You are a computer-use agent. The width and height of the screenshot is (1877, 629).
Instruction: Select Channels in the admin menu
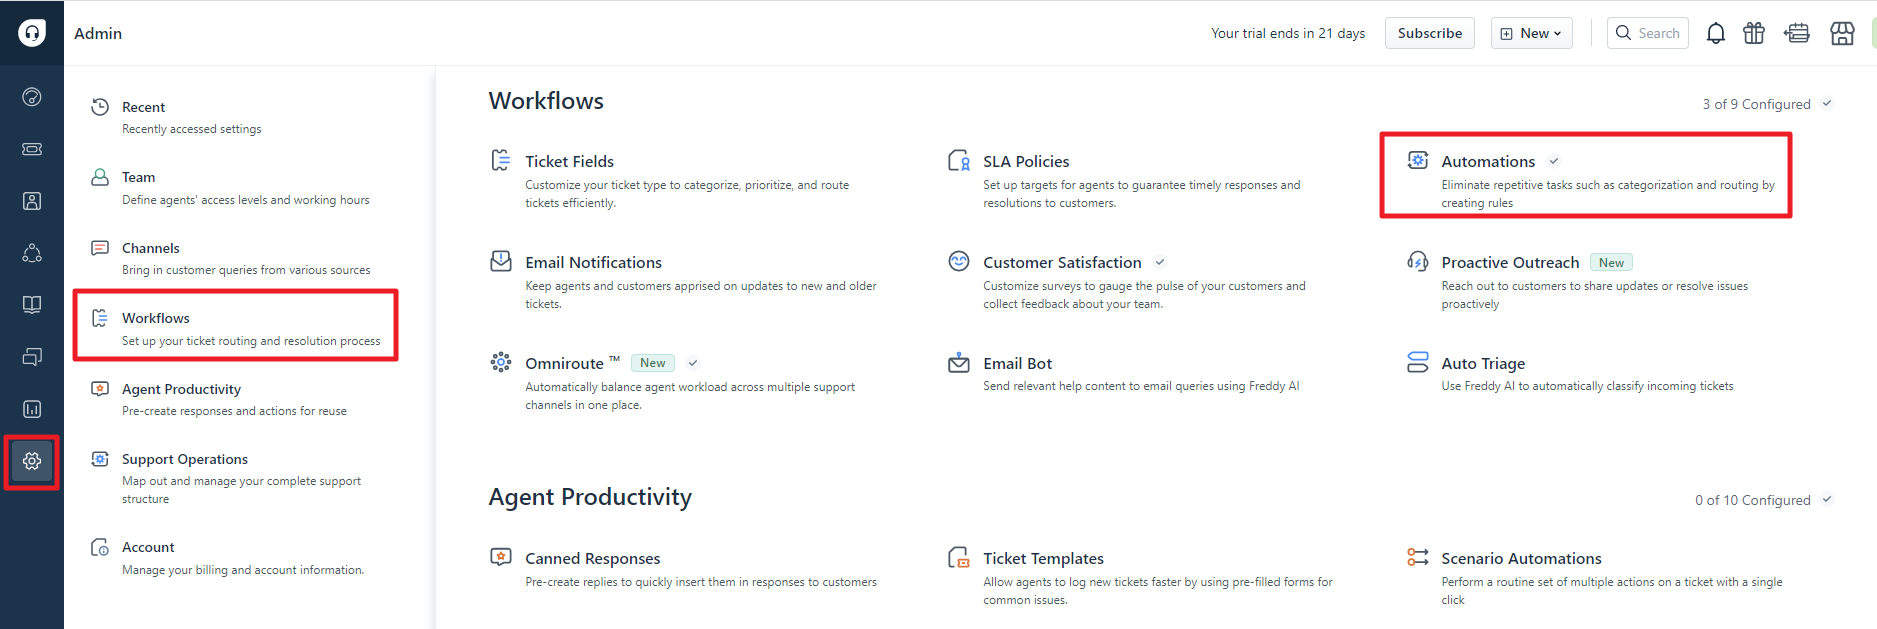[x=151, y=248]
